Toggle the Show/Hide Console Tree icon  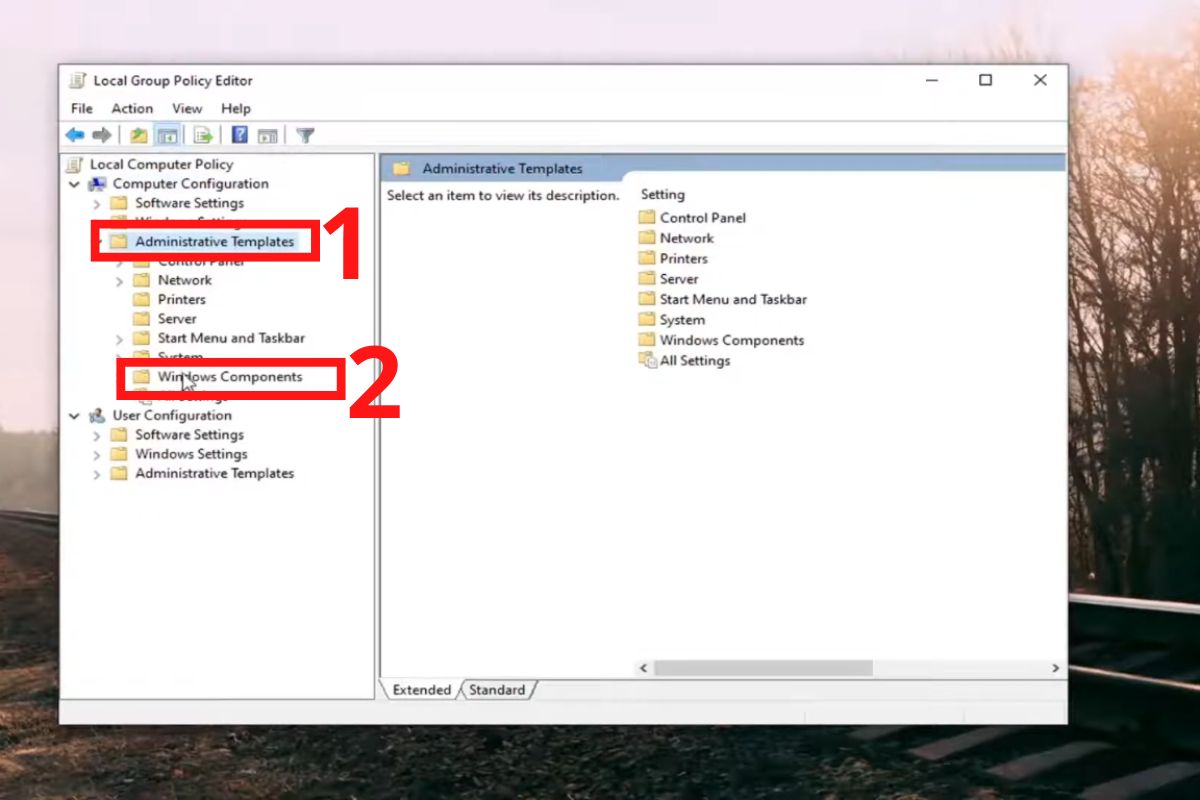pos(169,134)
